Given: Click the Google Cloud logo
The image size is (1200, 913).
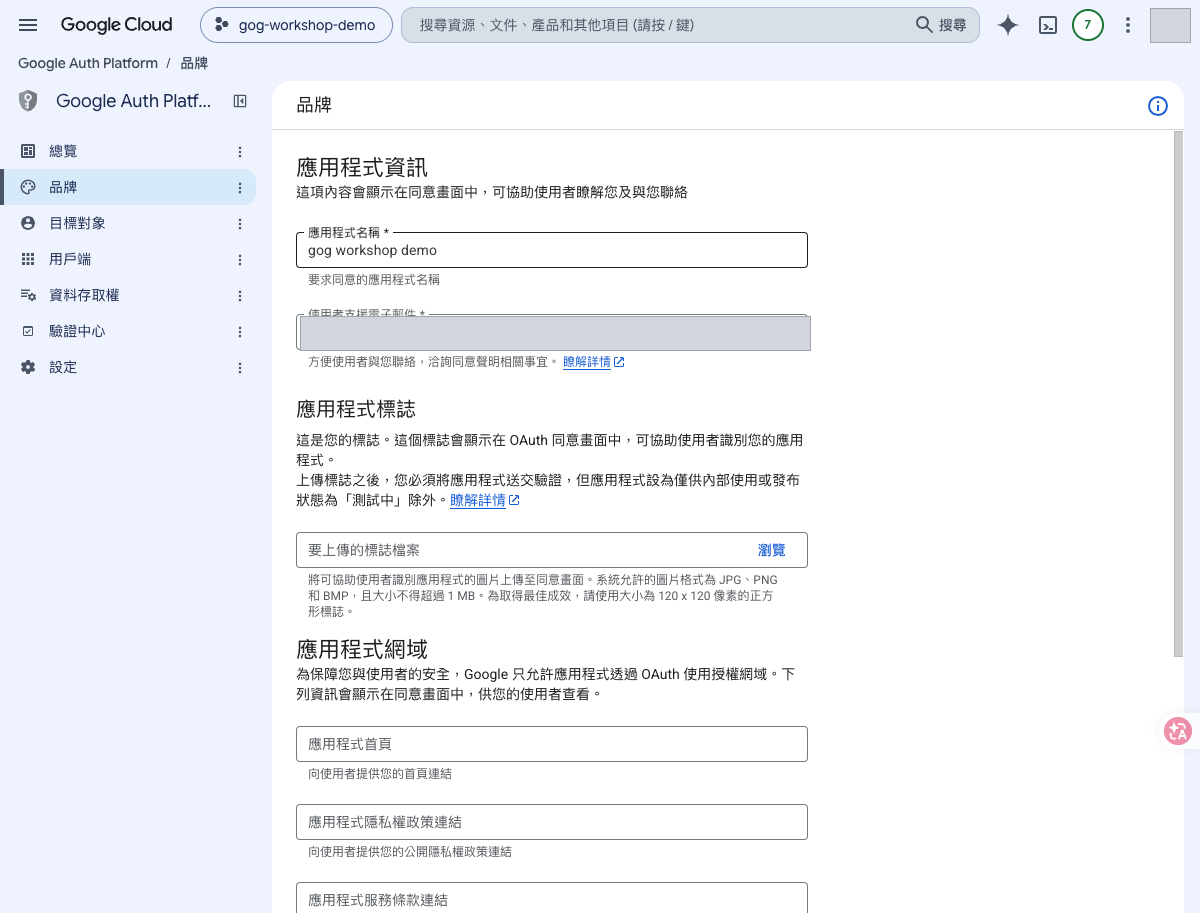Looking at the screenshot, I should [x=116, y=25].
